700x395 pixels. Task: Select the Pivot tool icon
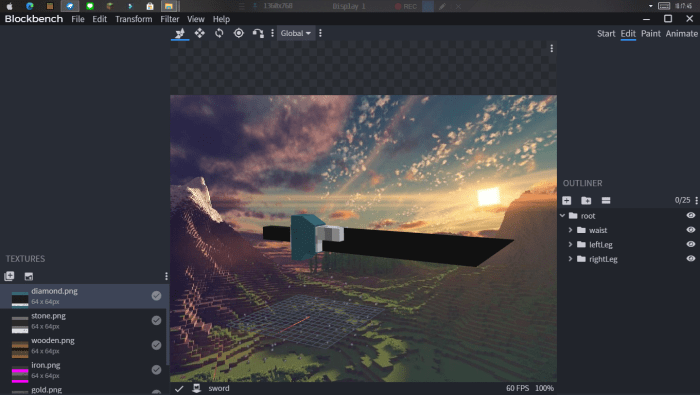239,33
